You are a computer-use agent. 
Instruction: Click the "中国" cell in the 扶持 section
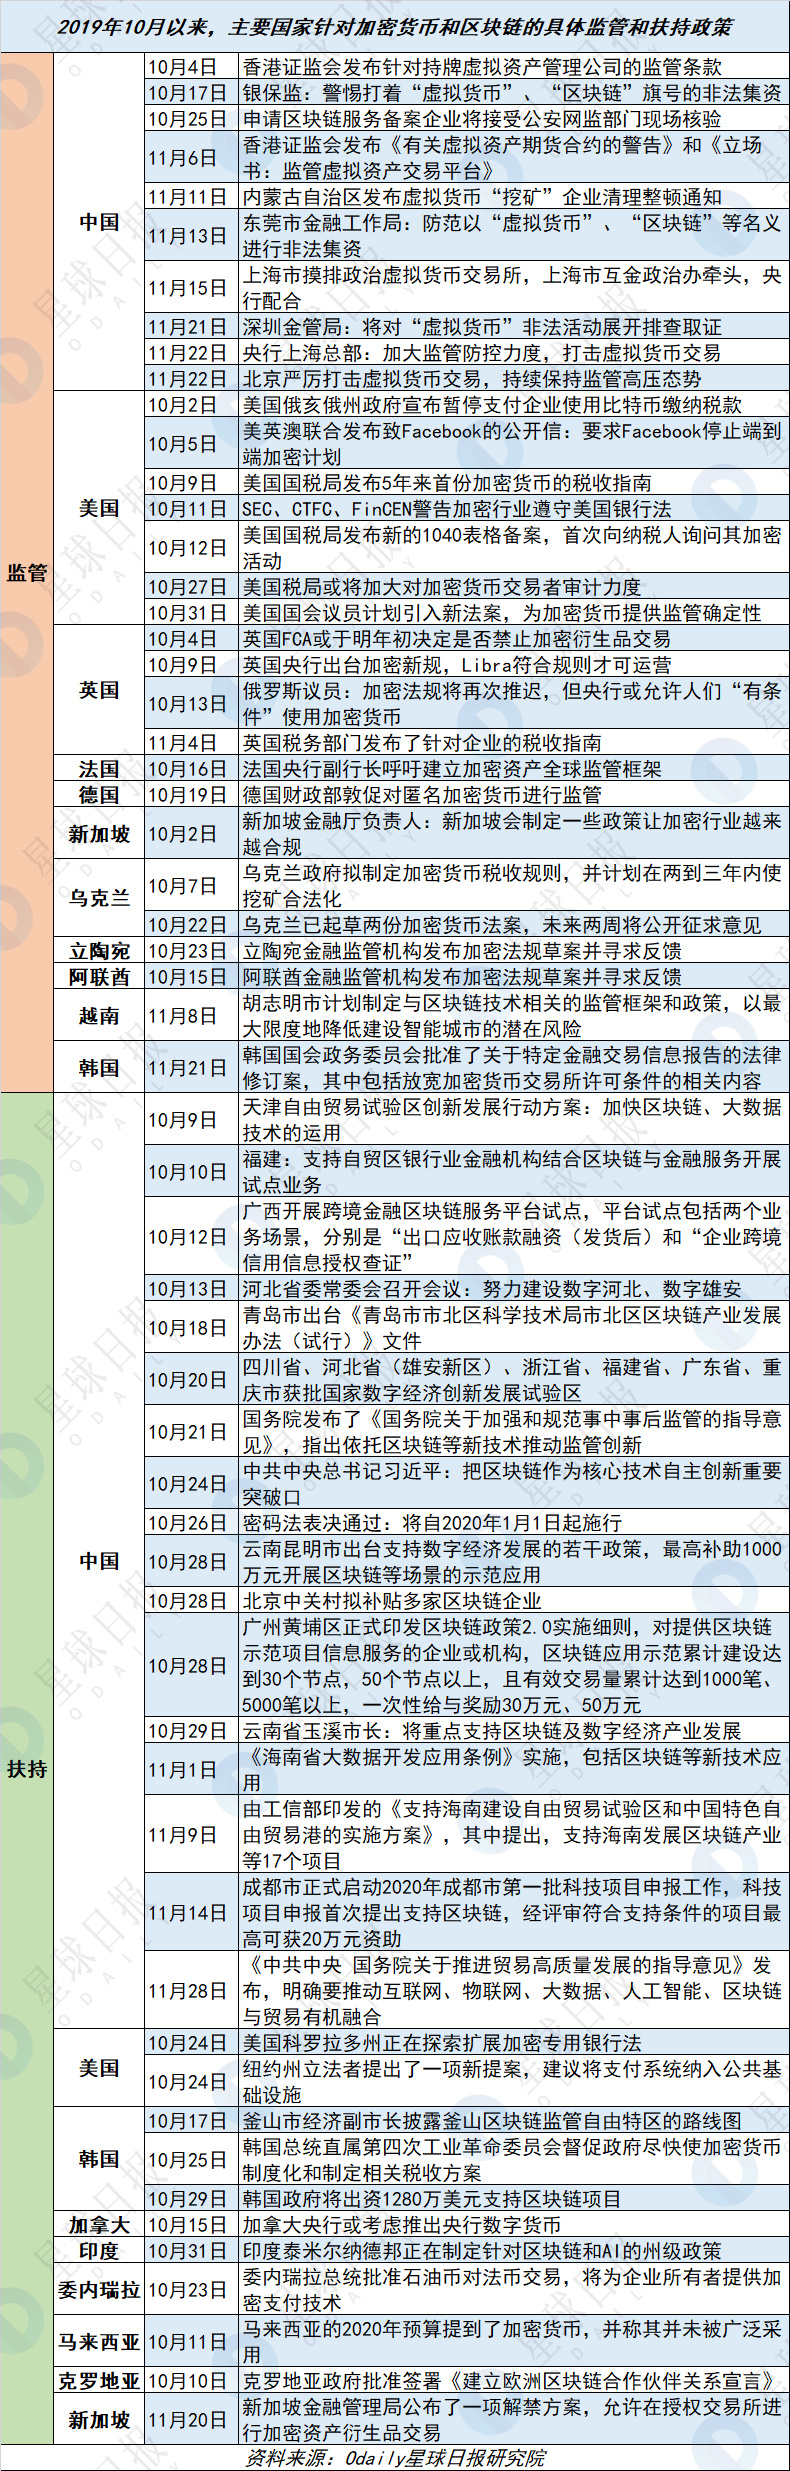[99, 1561]
